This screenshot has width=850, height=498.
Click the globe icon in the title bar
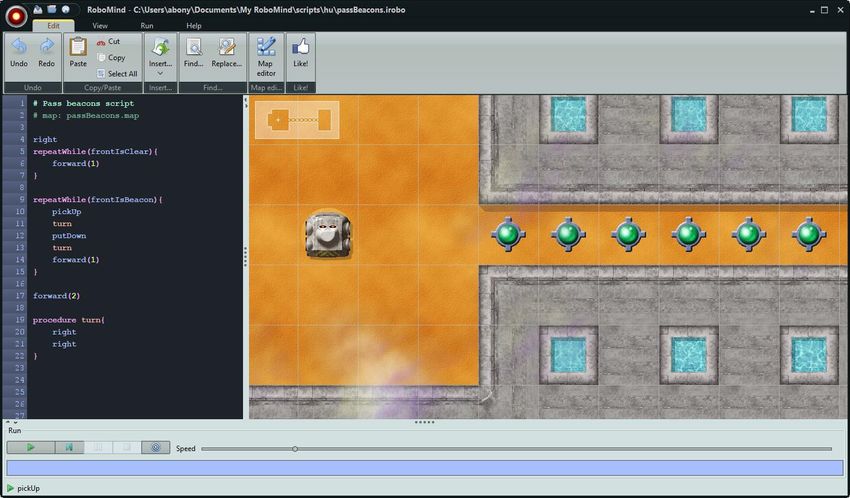pos(66,10)
